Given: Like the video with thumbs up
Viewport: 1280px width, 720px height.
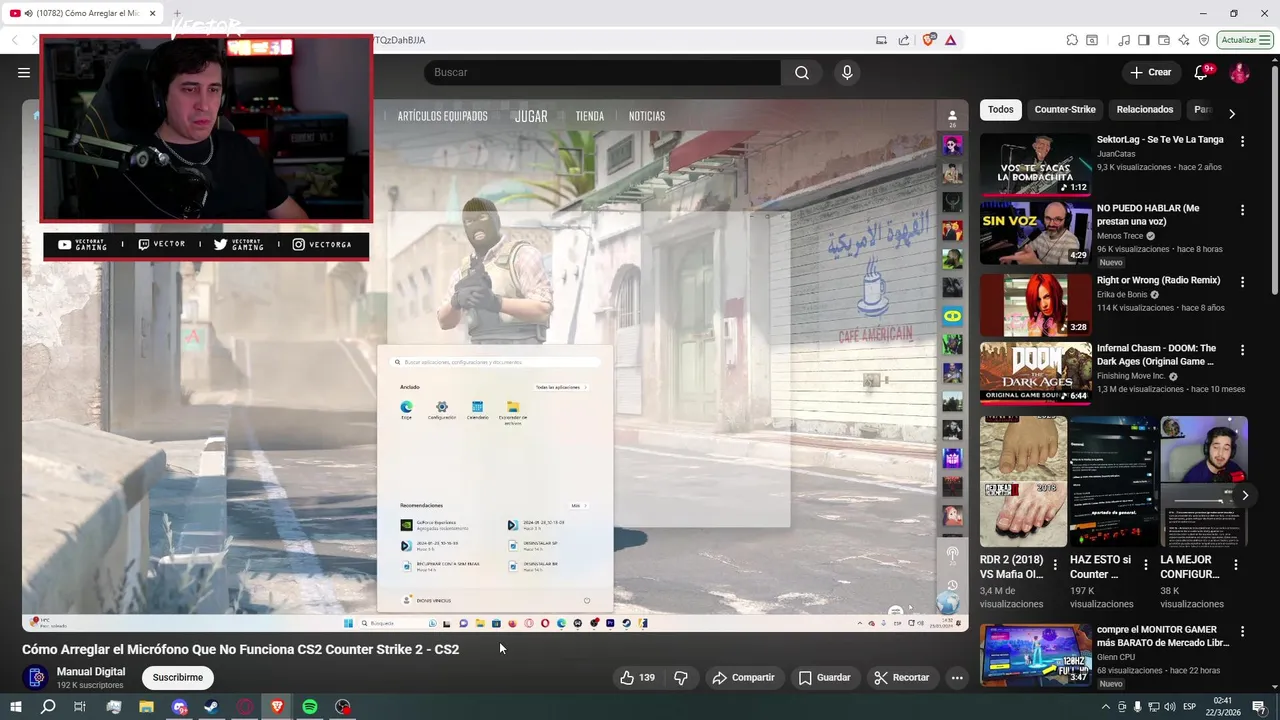Looking at the screenshot, I should click(x=637, y=677).
